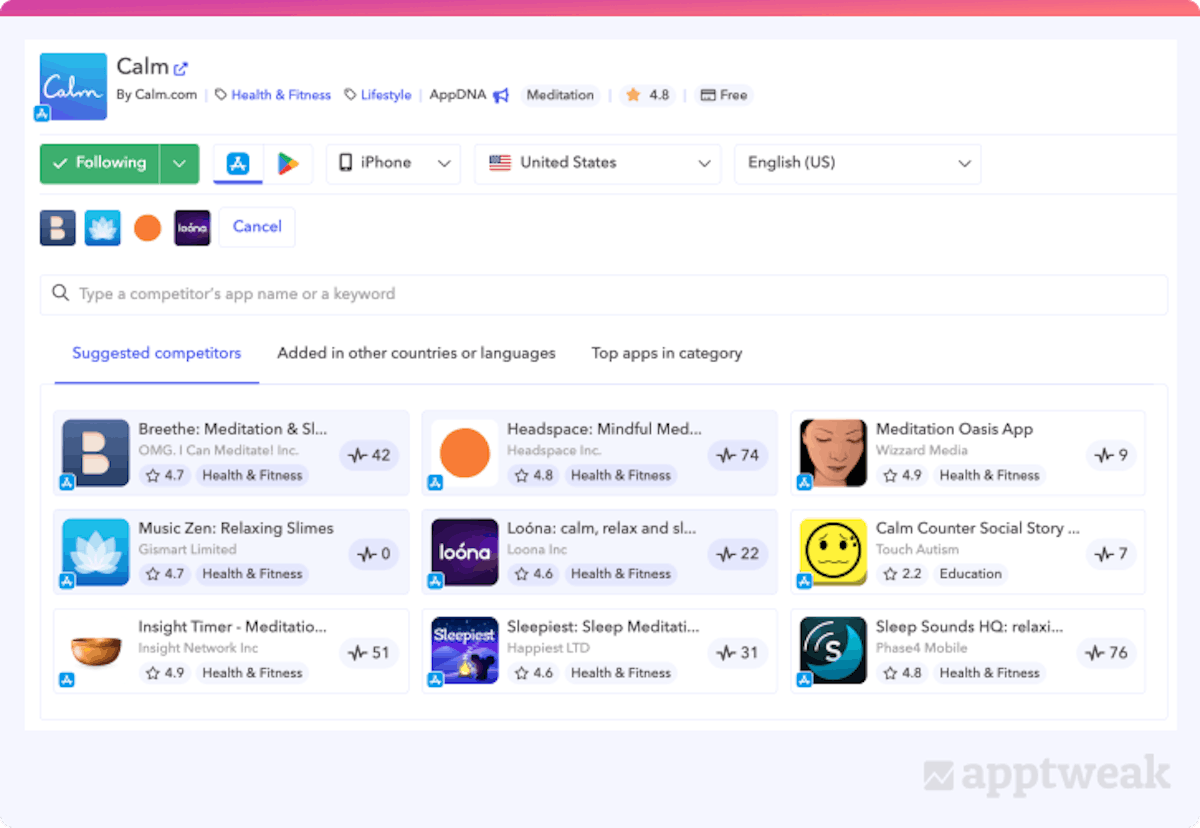The height and width of the screenshot is (828, 1200).
Task: Click selected Headspace orange circle icon
Action: click(147, 228)
